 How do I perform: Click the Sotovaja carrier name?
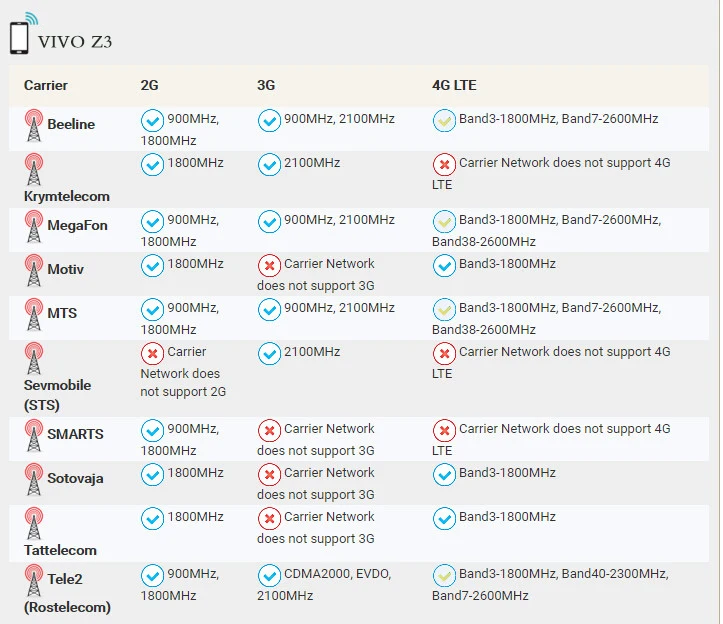pyautogui.click(x=75, y=478)
